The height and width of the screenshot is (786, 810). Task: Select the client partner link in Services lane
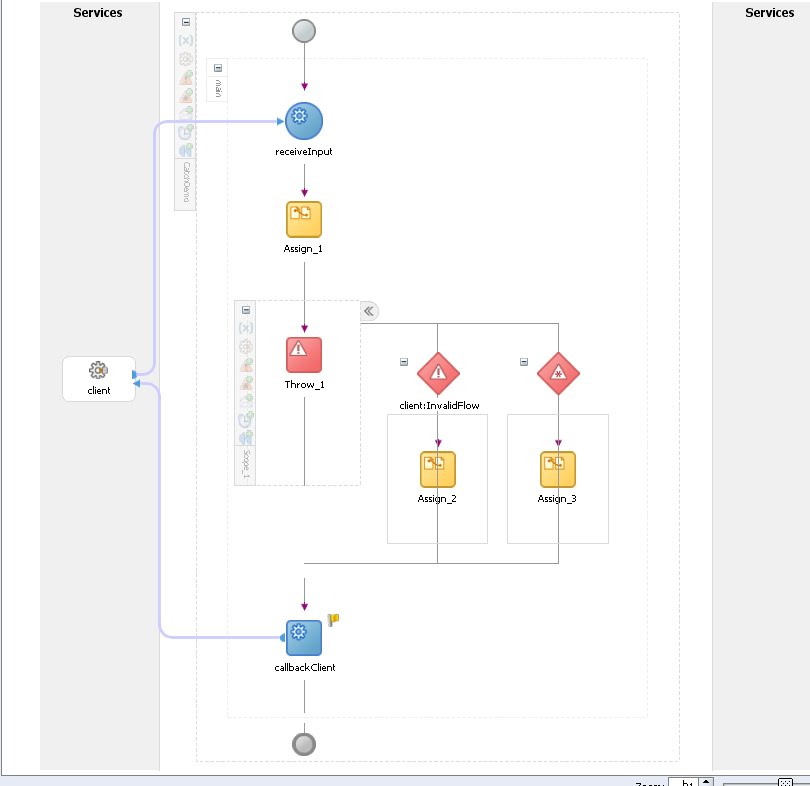tap(98, 378)
